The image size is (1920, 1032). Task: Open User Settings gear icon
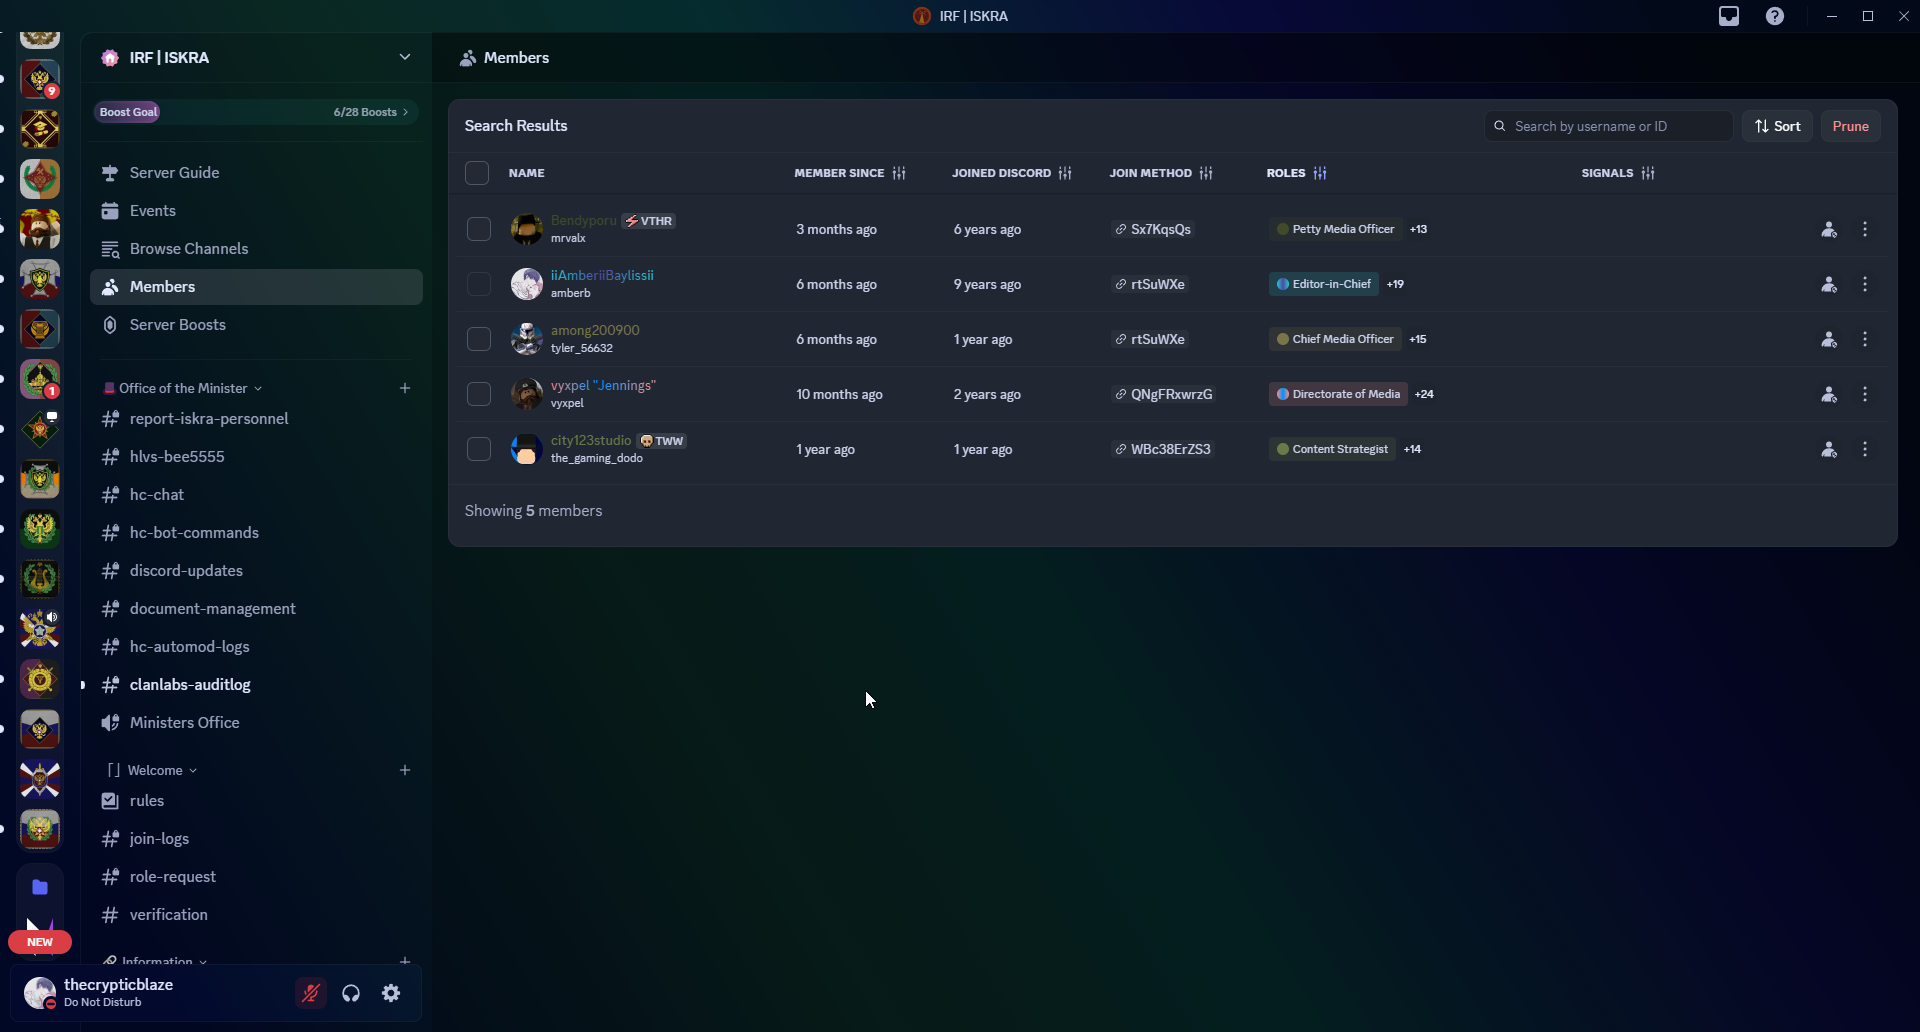391,993
